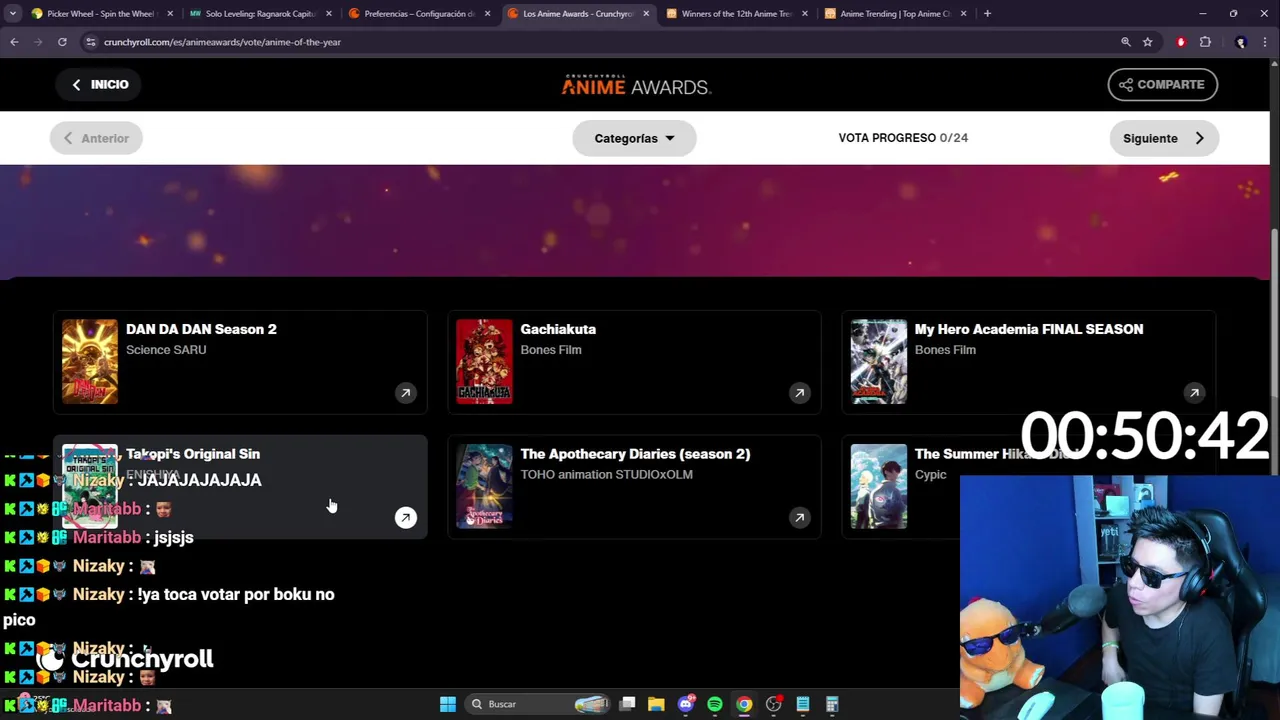The image size is (1280, 720).
Task: Open Chrome profile avatar
Action: click(x=1241, y=42)
